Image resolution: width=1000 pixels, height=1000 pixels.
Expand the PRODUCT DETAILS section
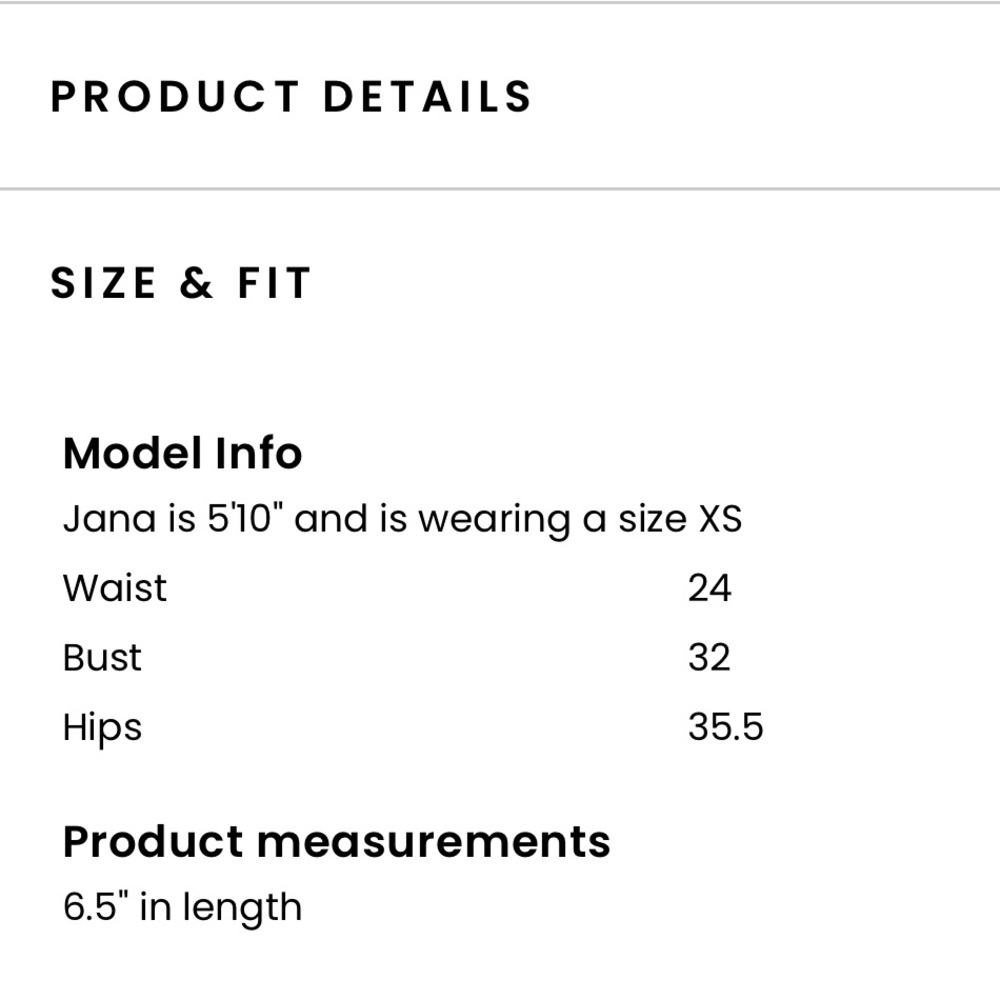coord(290,97)
